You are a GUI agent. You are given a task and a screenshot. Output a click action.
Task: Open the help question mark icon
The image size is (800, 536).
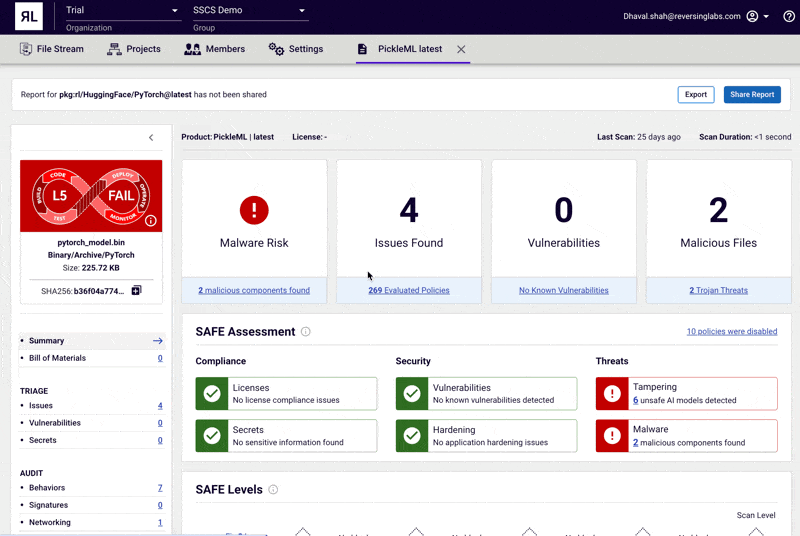[x=789, y=16]
